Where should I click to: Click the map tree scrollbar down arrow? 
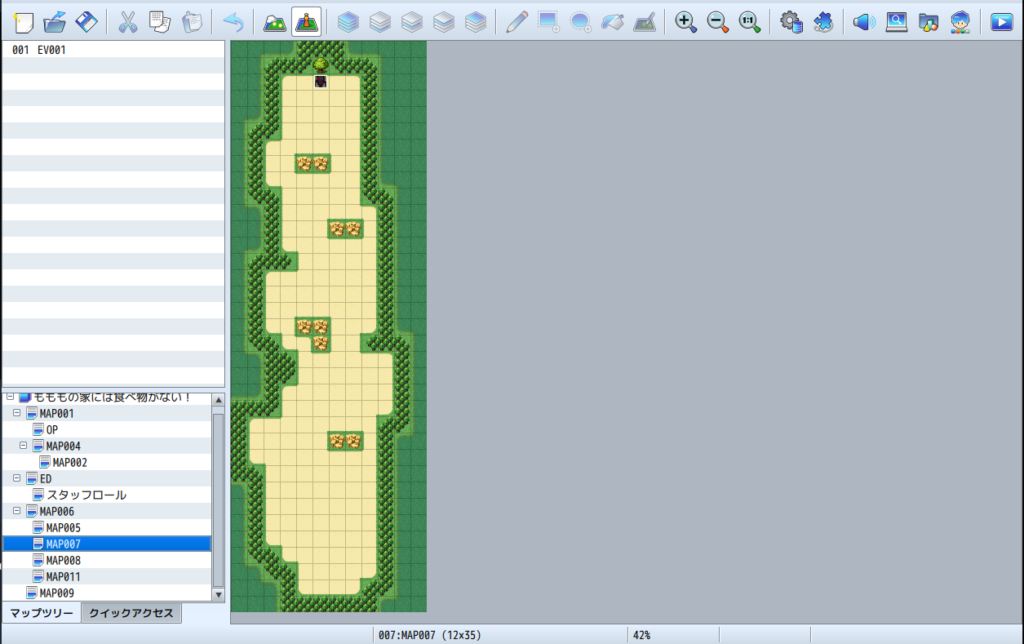coord(218,595)
